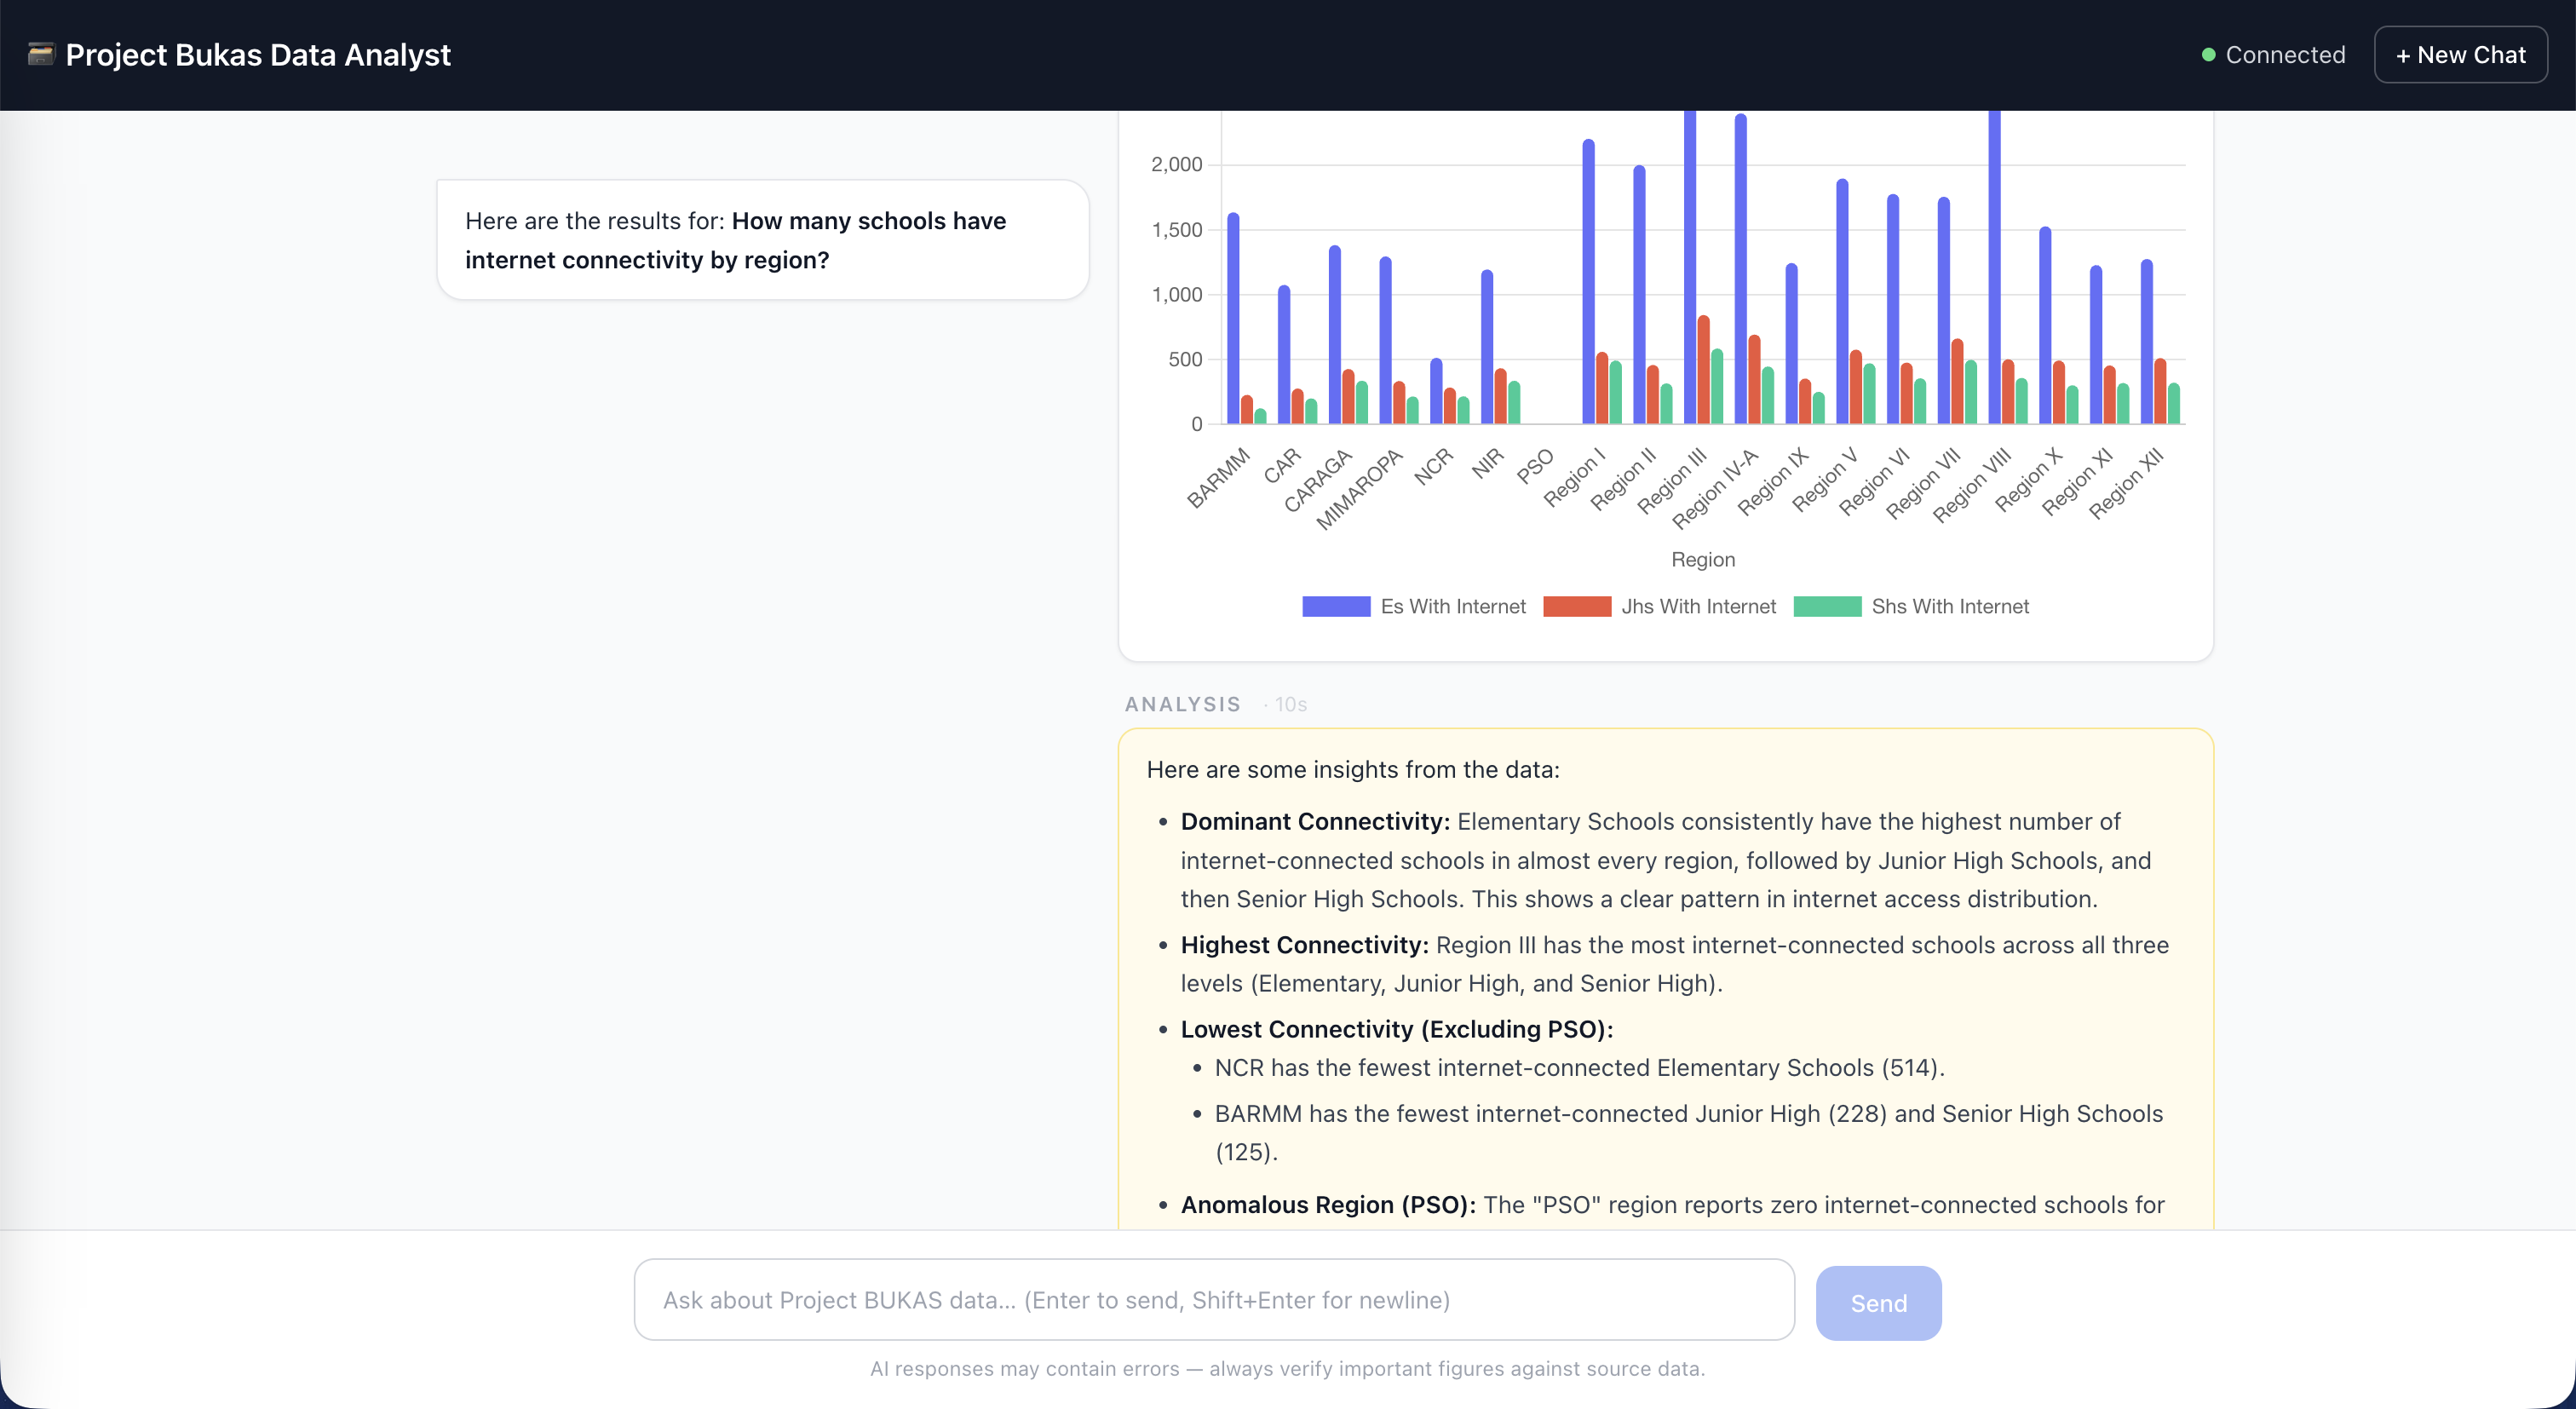Focus the Ask about Project BUKAS data input
Viewport: 2576px width, 1409px height.
point(1214,1299)
